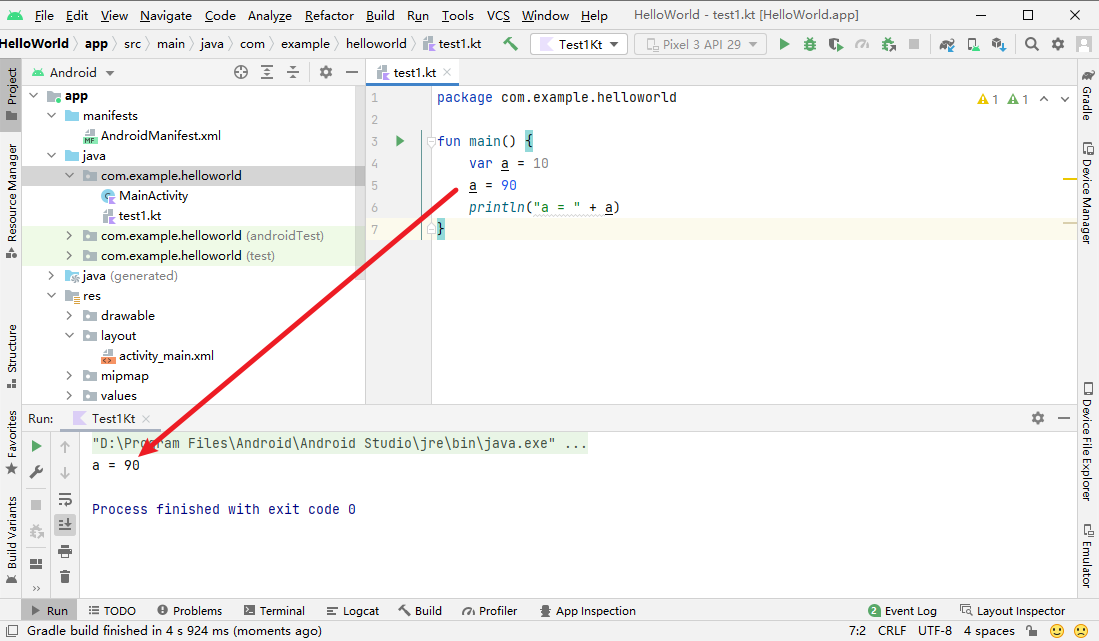Click the UTF-8 encoding in status bar
The image size is (1099, 641).
935,630
